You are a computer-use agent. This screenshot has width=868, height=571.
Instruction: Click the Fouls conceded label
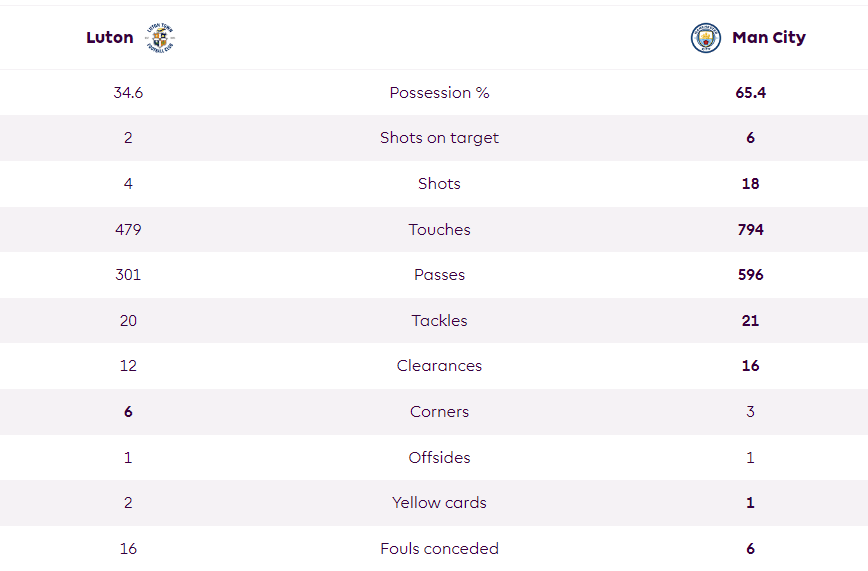pyautogui.click(x=440, y=549)
